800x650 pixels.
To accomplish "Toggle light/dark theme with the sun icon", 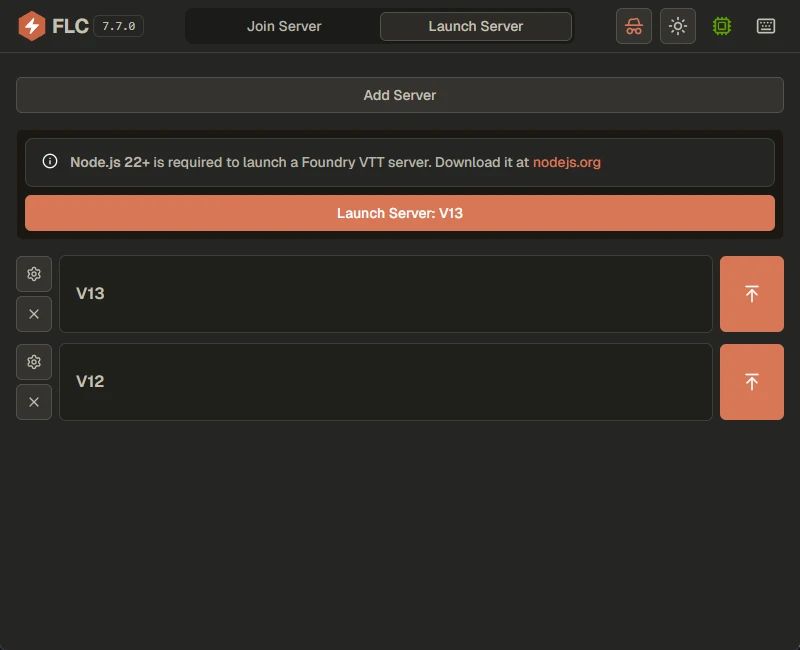I will (677, 26).
